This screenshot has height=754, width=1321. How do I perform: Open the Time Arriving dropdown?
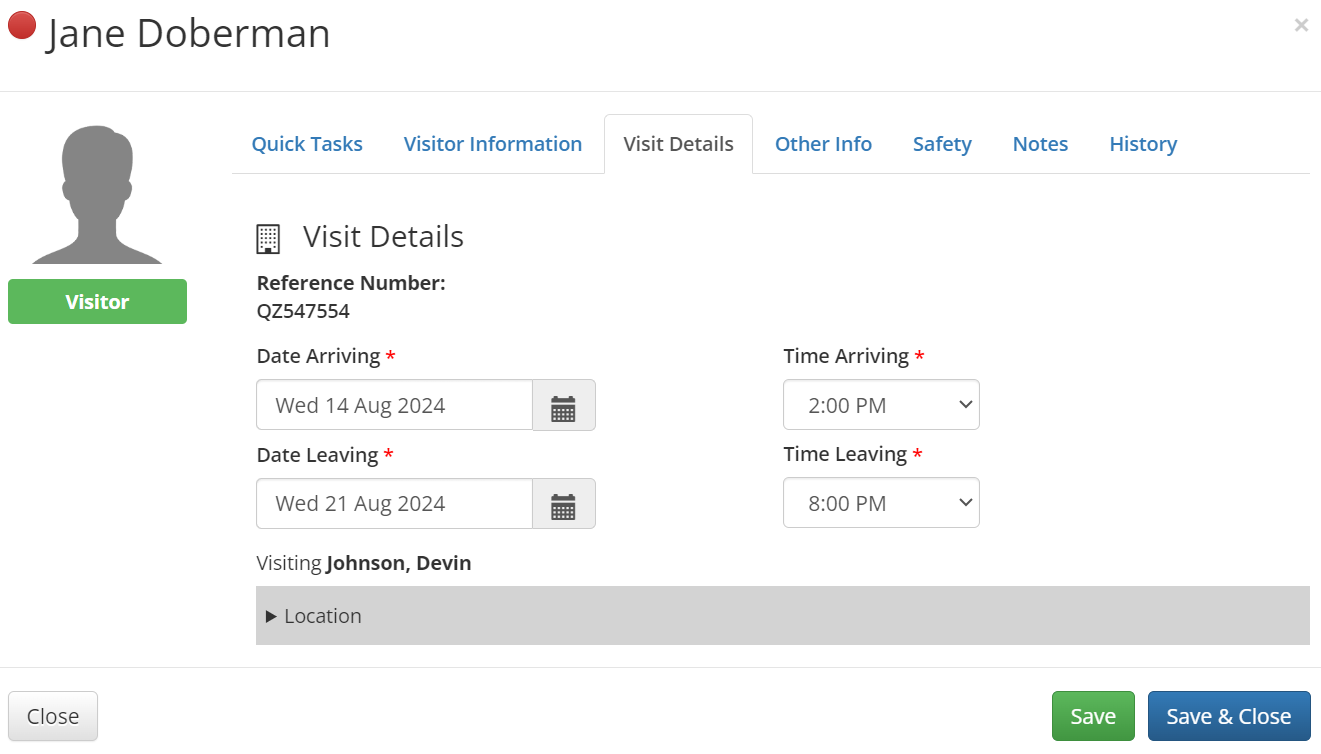[x=881, y=405]
